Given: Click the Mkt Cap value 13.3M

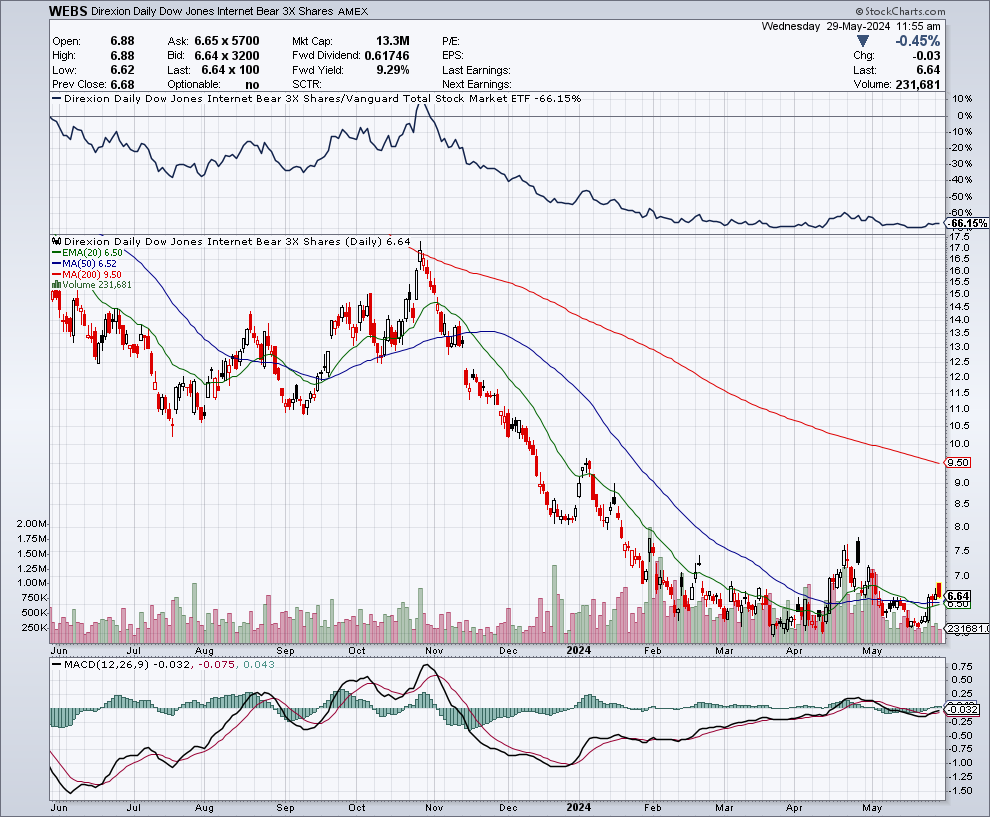Looking at the screenshot, I should pyautogui.click(x=393, y=40).
